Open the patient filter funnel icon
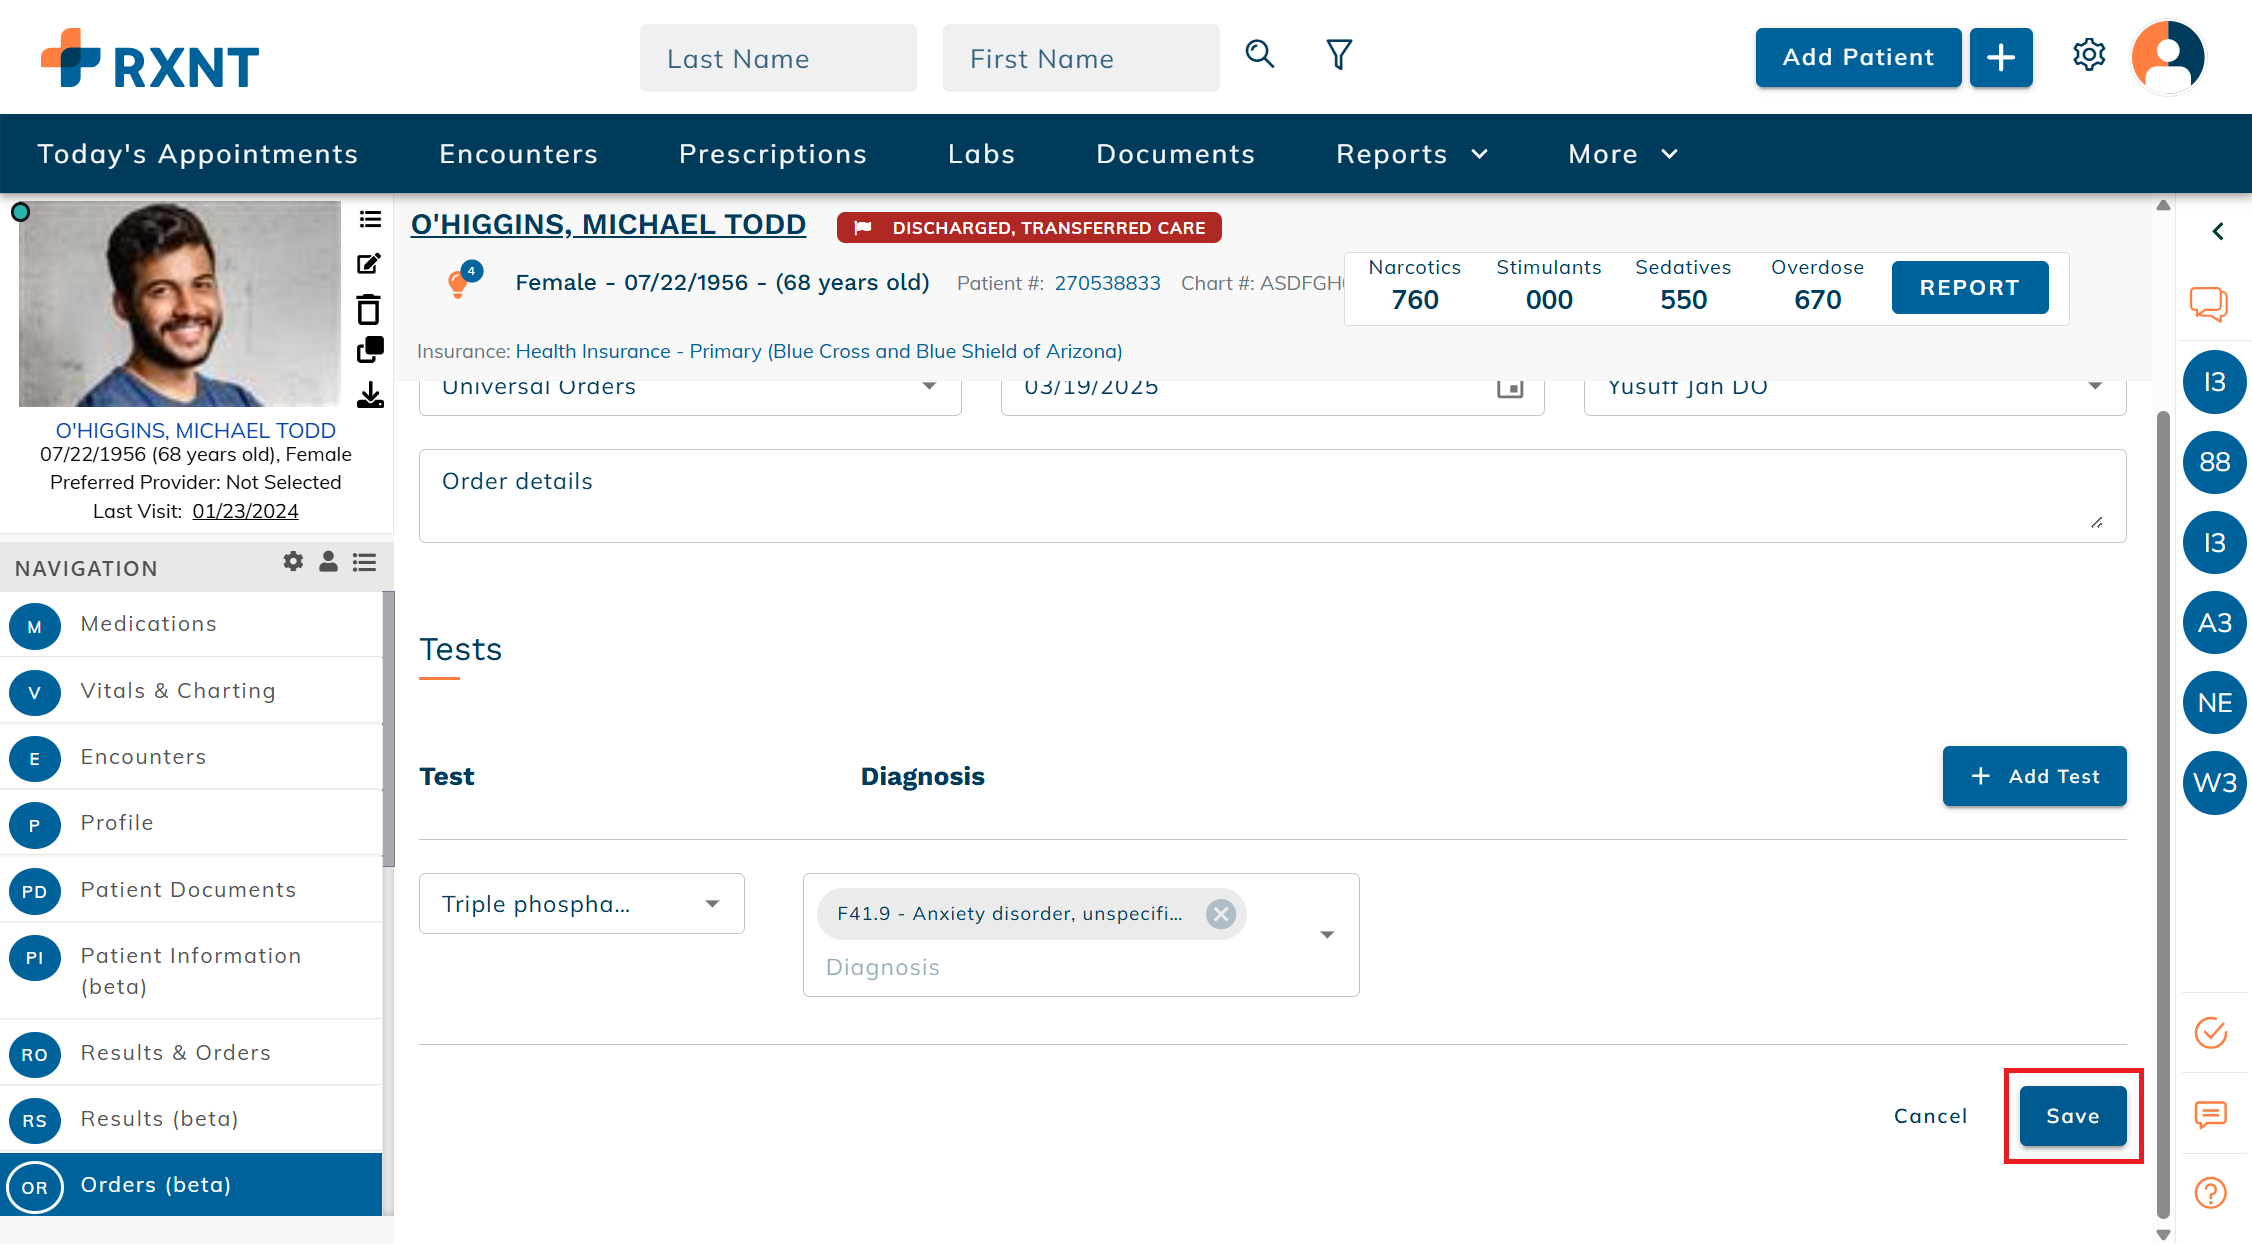This screenshot has width=2252, height=1244. [x=1339, y=55]
